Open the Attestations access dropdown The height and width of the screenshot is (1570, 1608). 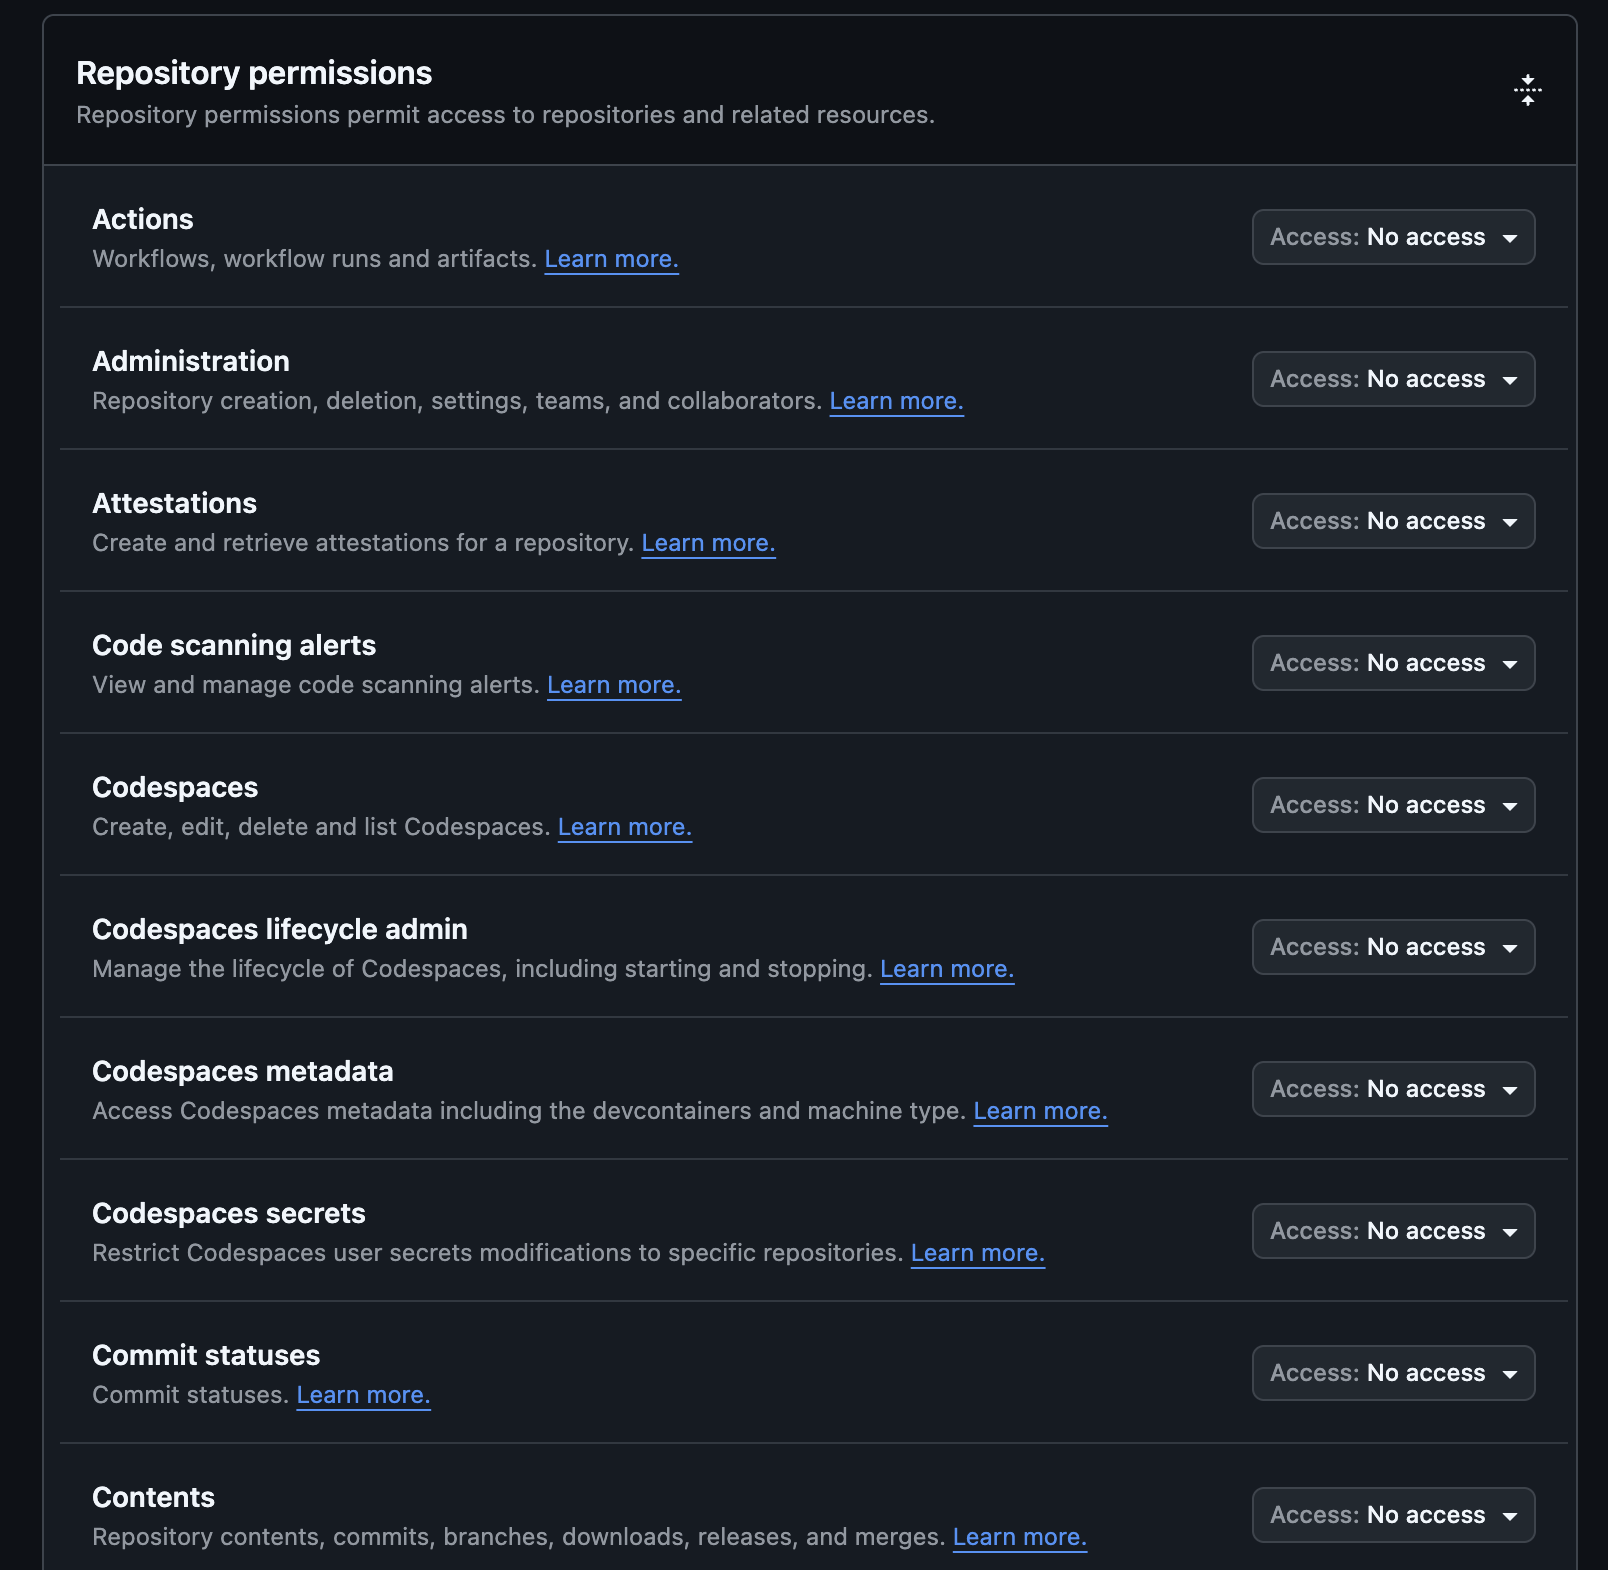coord(1393,521)
